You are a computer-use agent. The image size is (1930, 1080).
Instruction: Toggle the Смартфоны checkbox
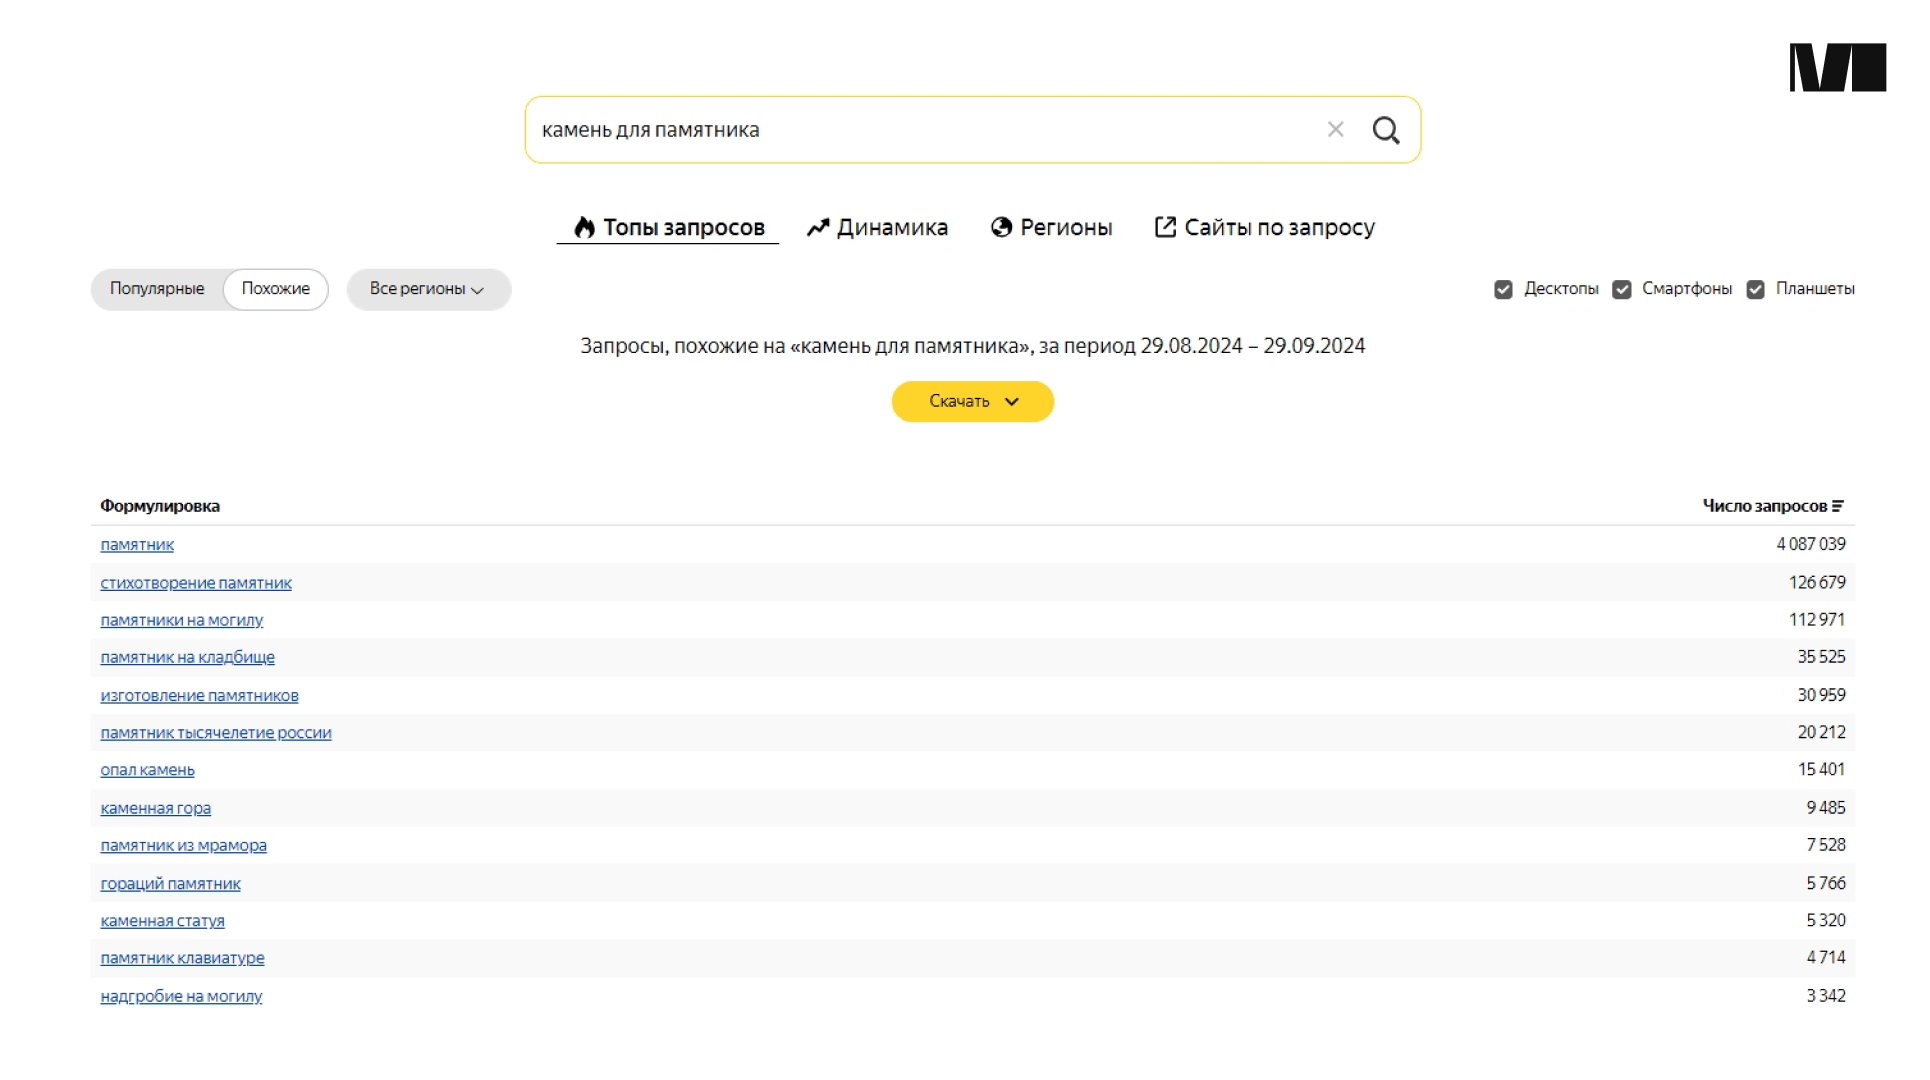coord(1622,290)
